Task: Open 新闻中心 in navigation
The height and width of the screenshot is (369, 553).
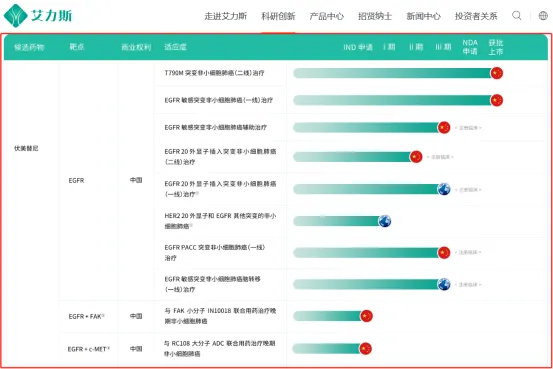Action: [423, 16]
